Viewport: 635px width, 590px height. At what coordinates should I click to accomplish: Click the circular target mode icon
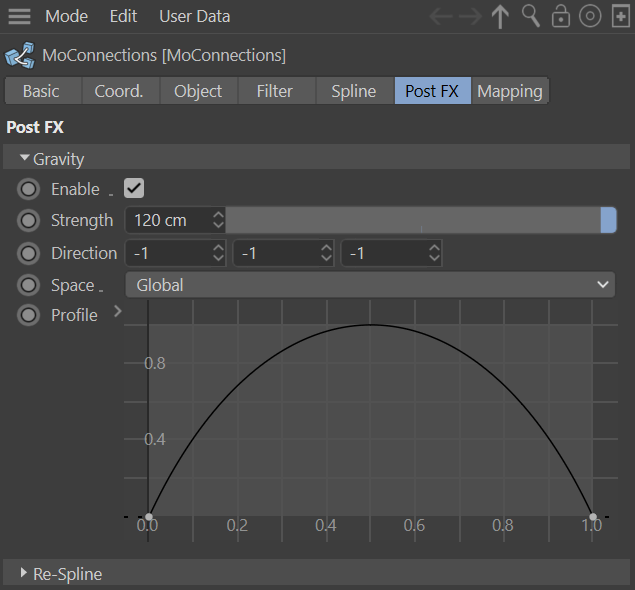tap(590, 16)
